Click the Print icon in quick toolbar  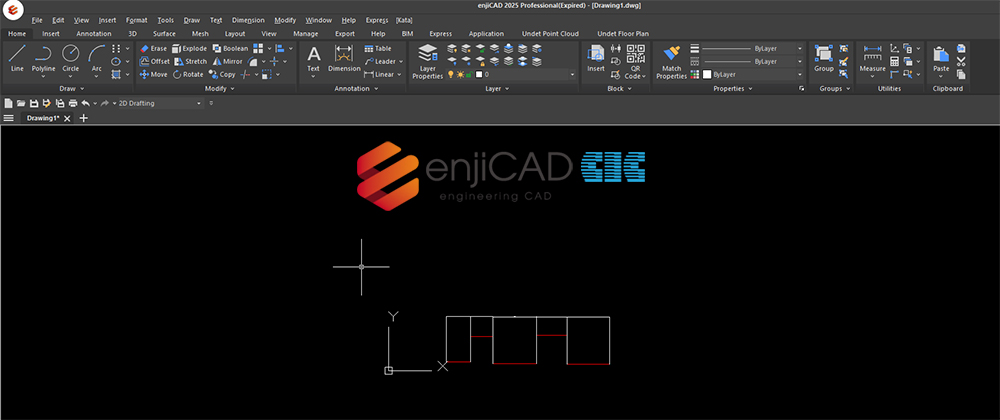click(73, 103)
